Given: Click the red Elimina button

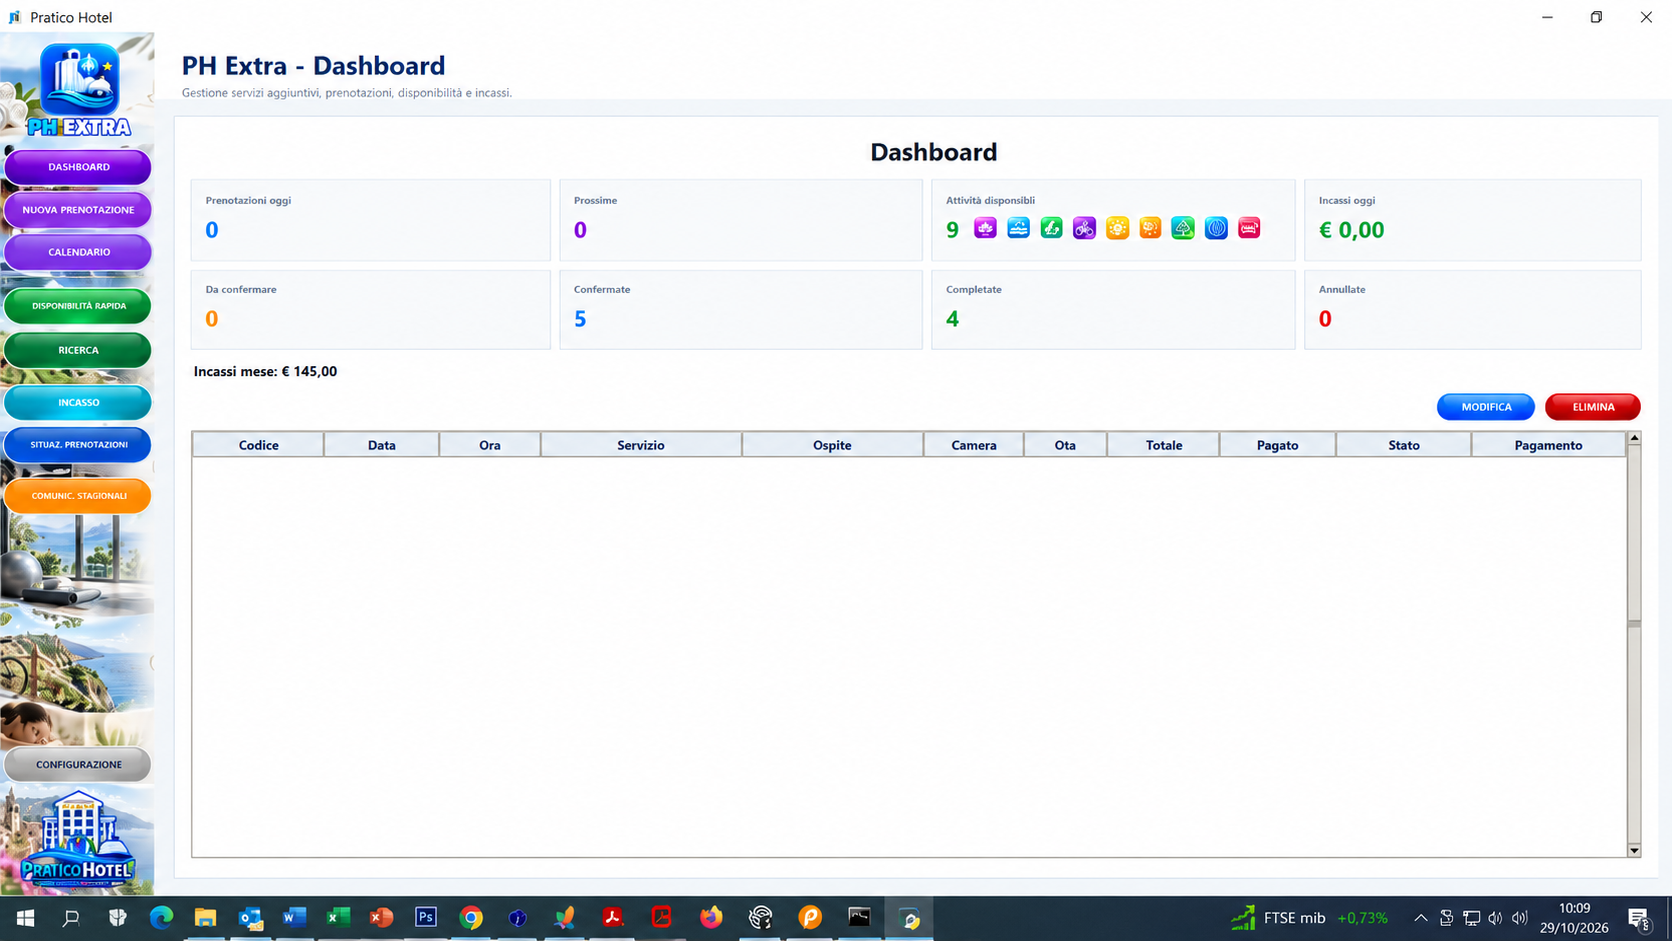Looking at the screenshot, I should coord(1593,407).
